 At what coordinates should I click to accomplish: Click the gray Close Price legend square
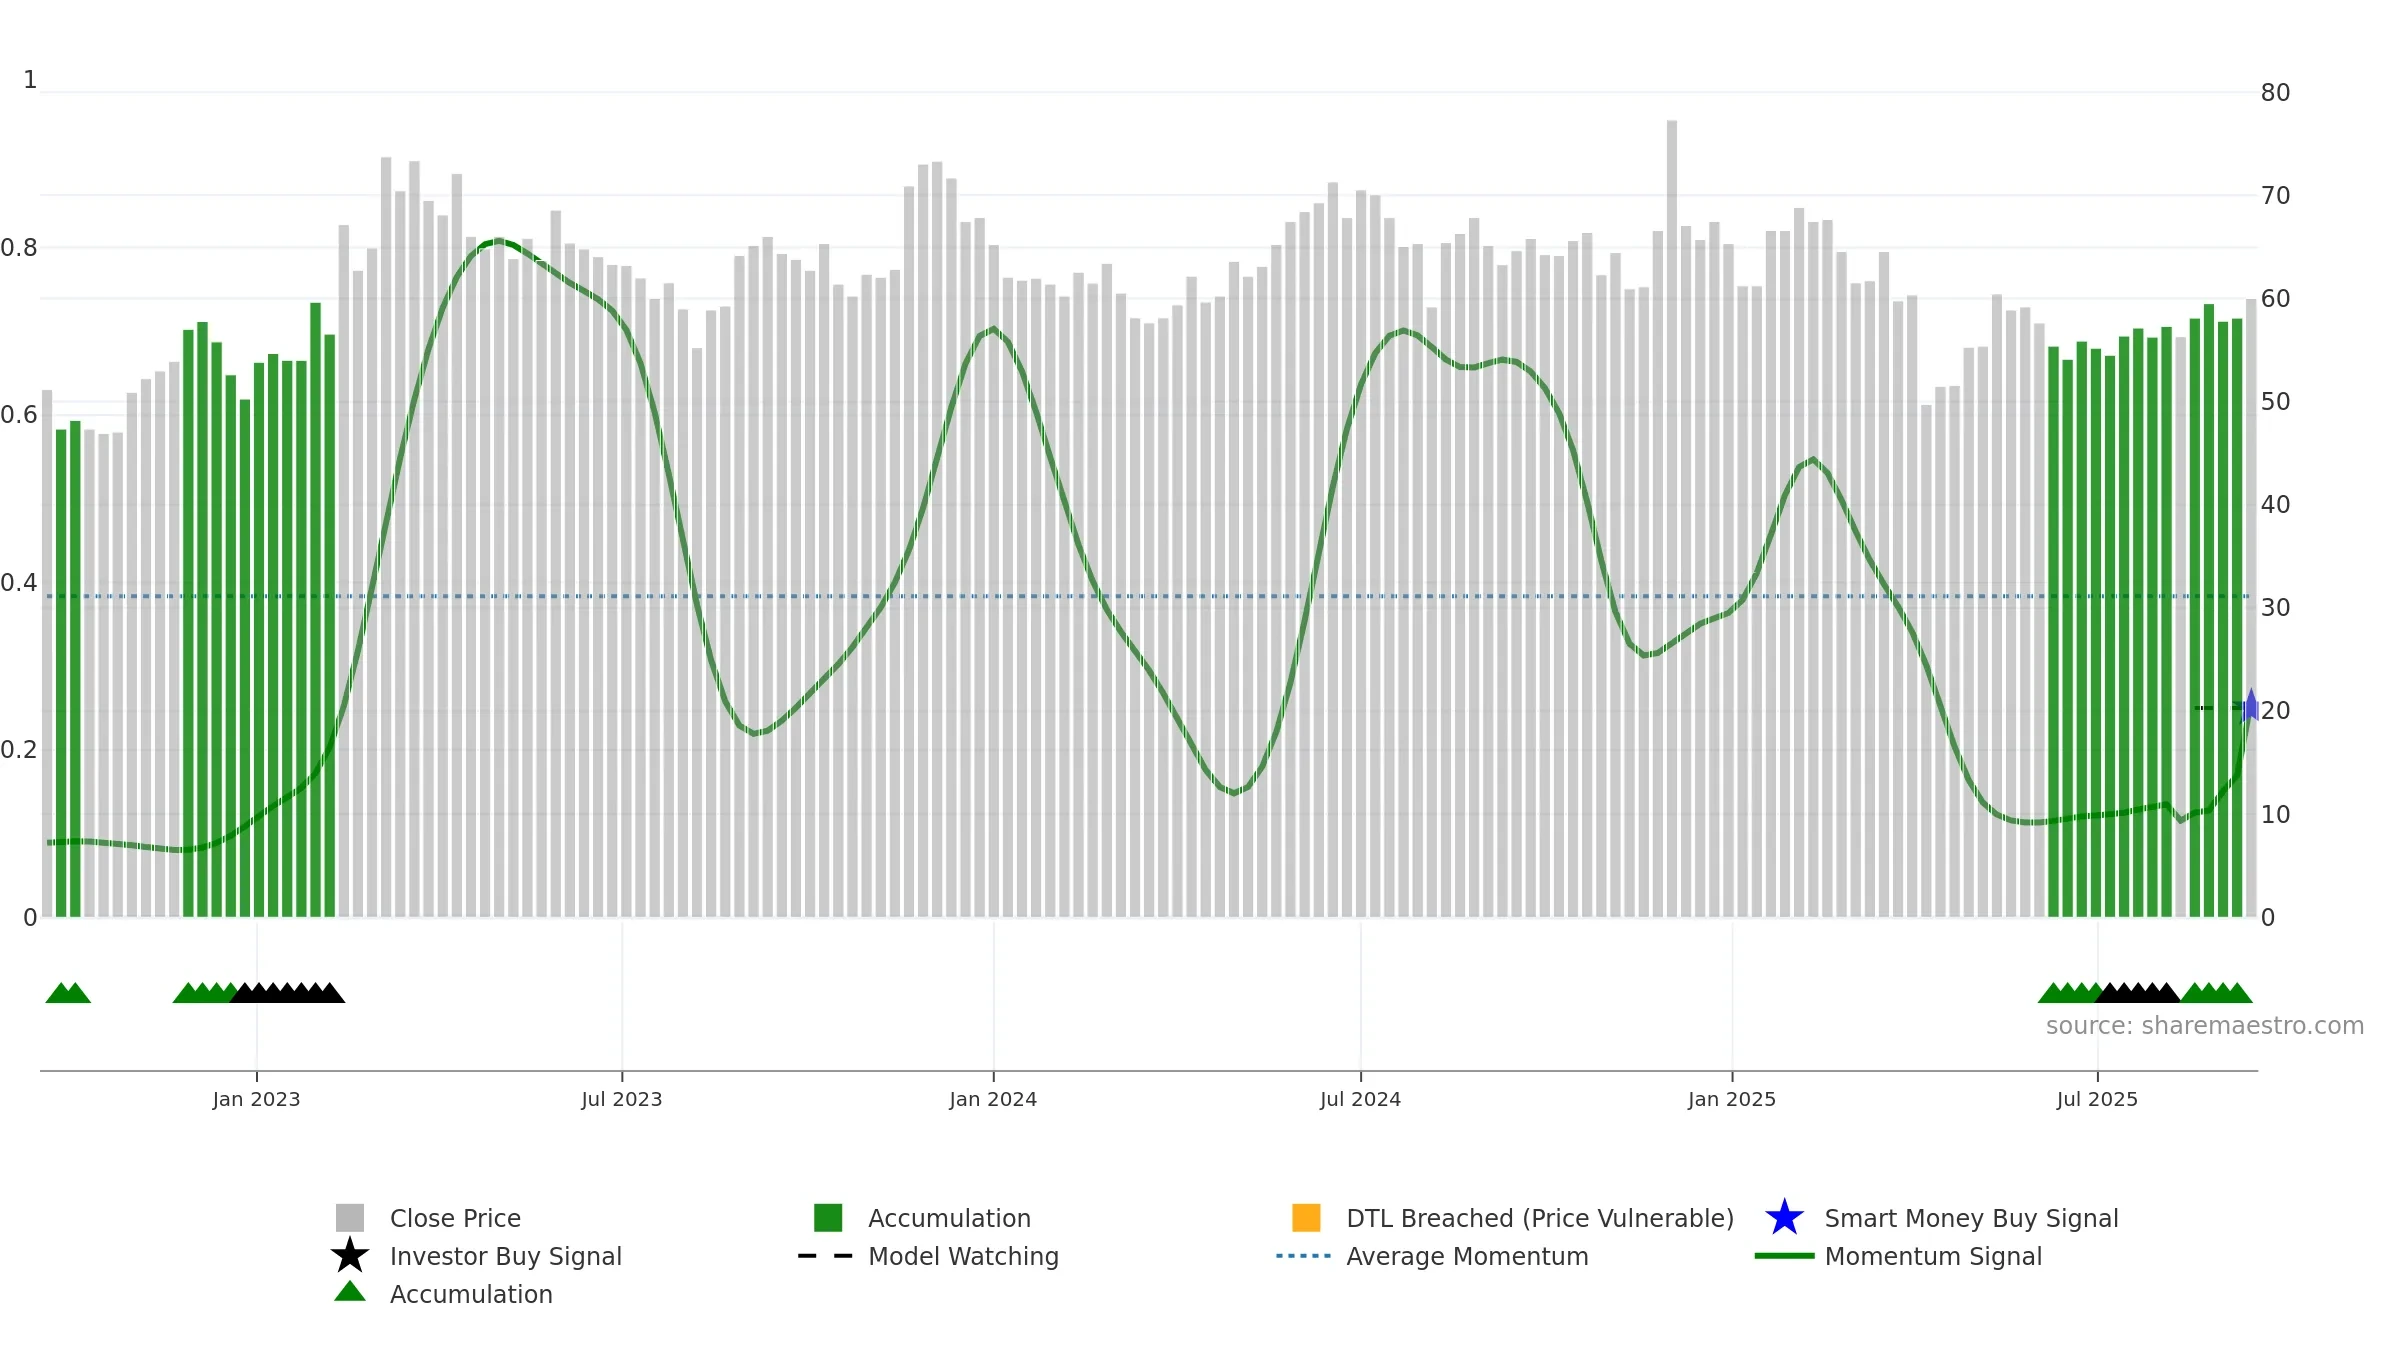350,1218
